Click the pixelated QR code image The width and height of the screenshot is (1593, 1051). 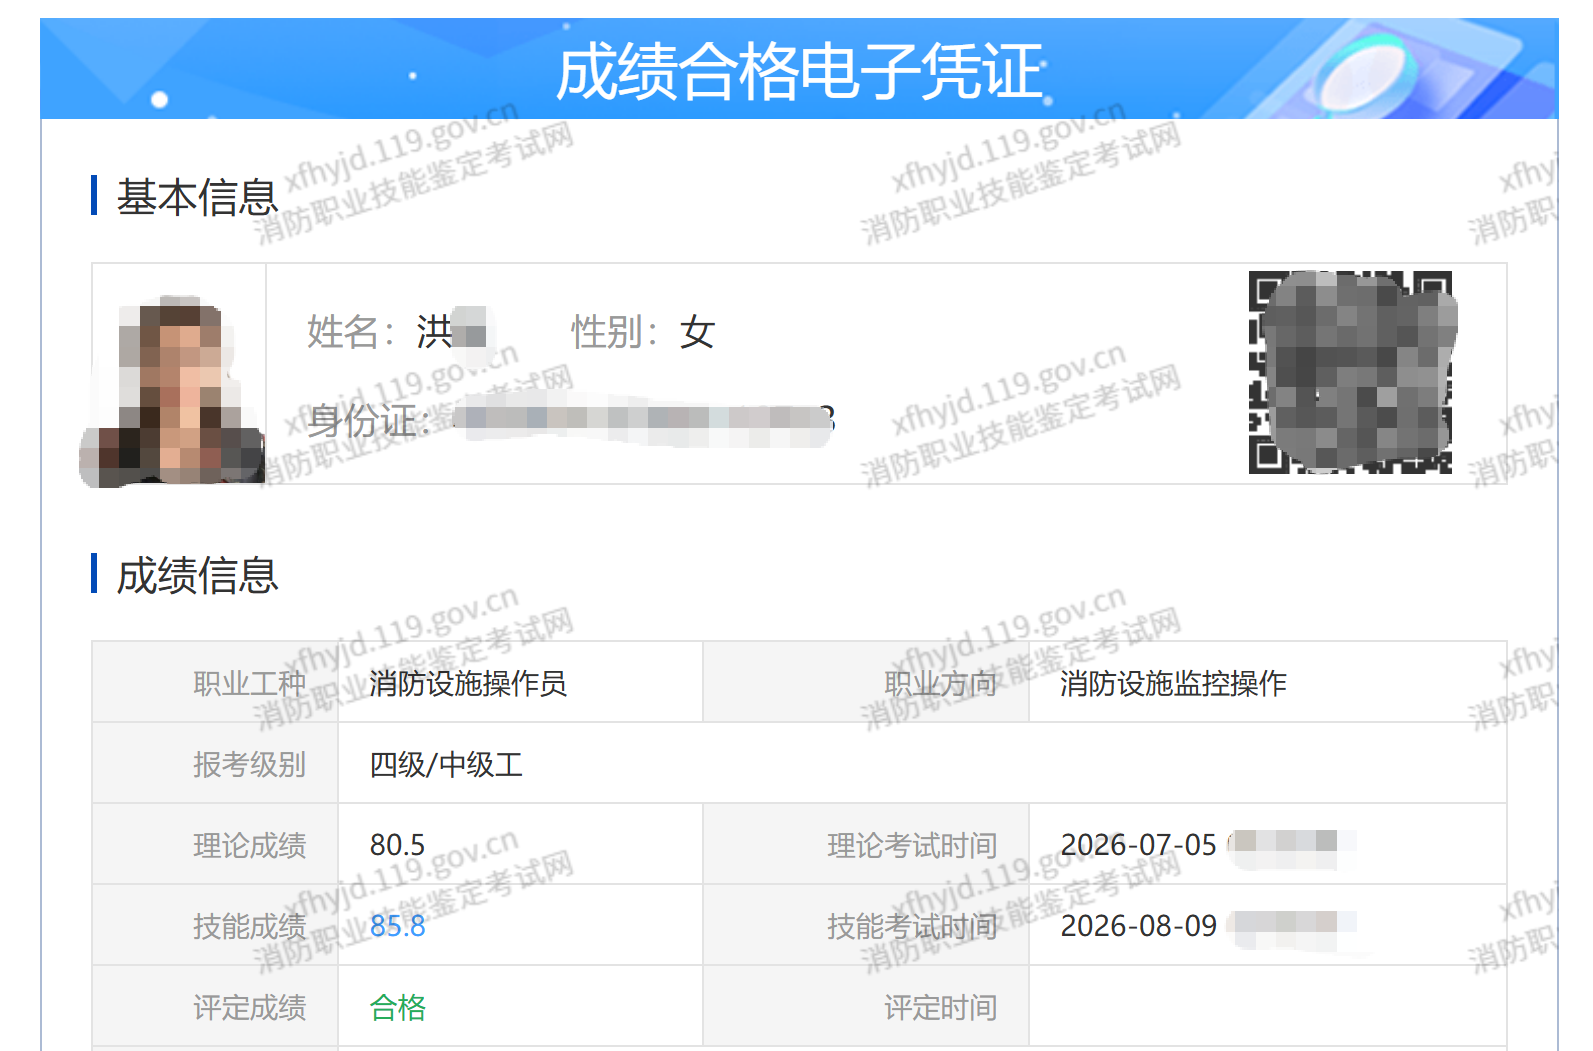click(1350, 372)
